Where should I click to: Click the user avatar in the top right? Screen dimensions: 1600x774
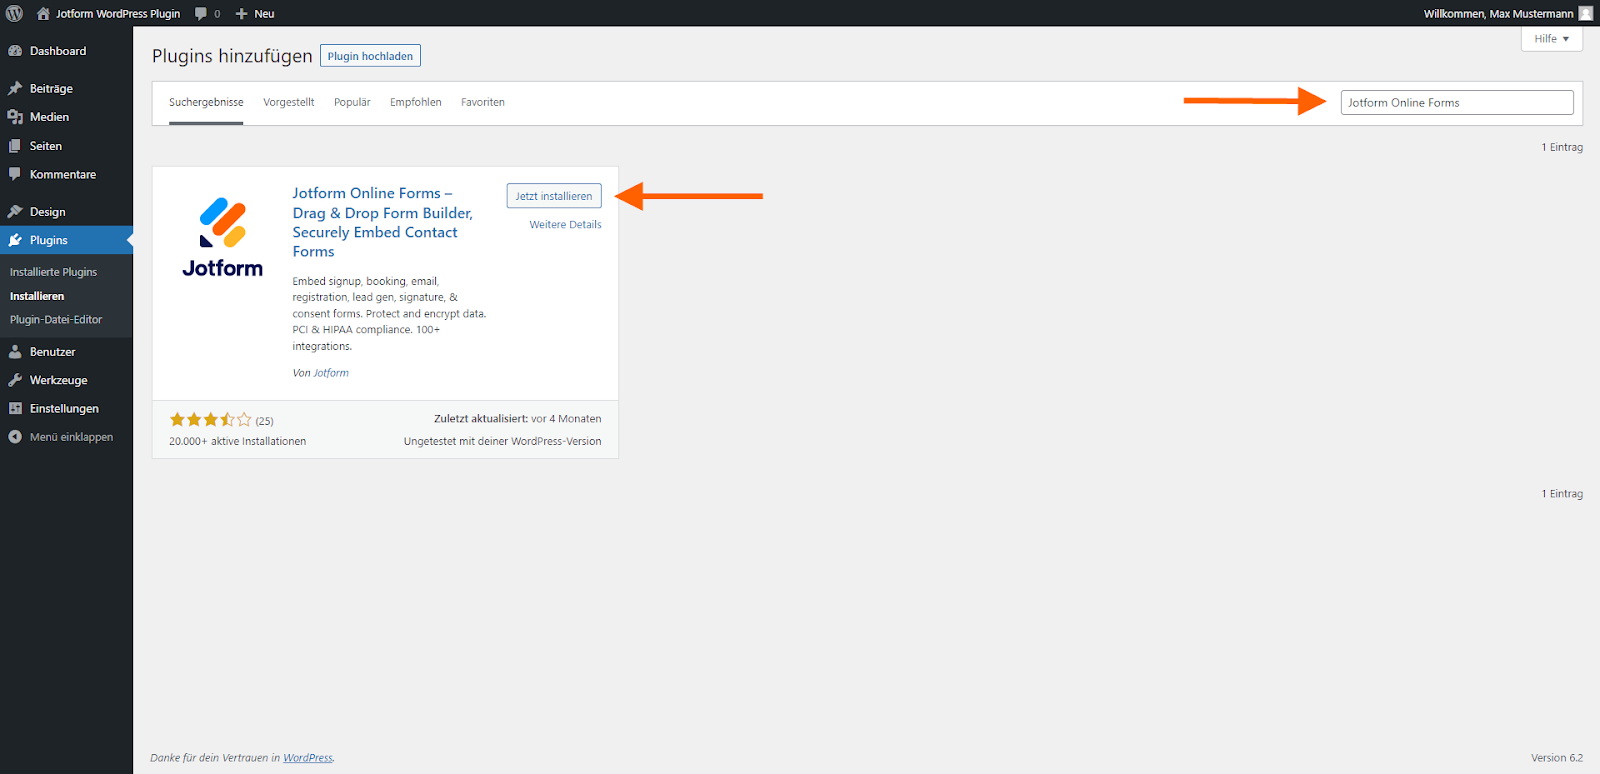1586,13
